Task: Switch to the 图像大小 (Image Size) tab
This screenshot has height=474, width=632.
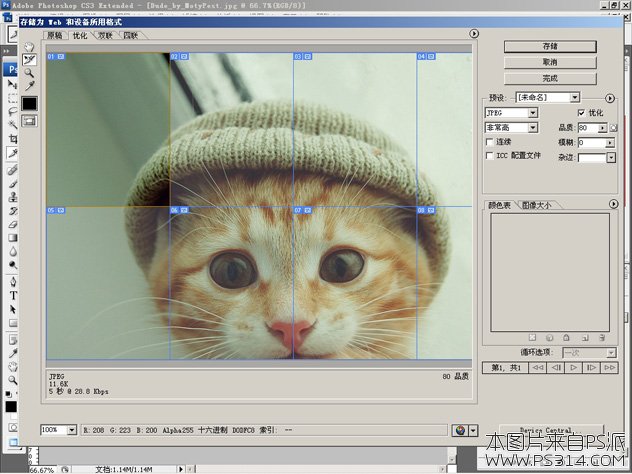Action: [x=535, y=205]
